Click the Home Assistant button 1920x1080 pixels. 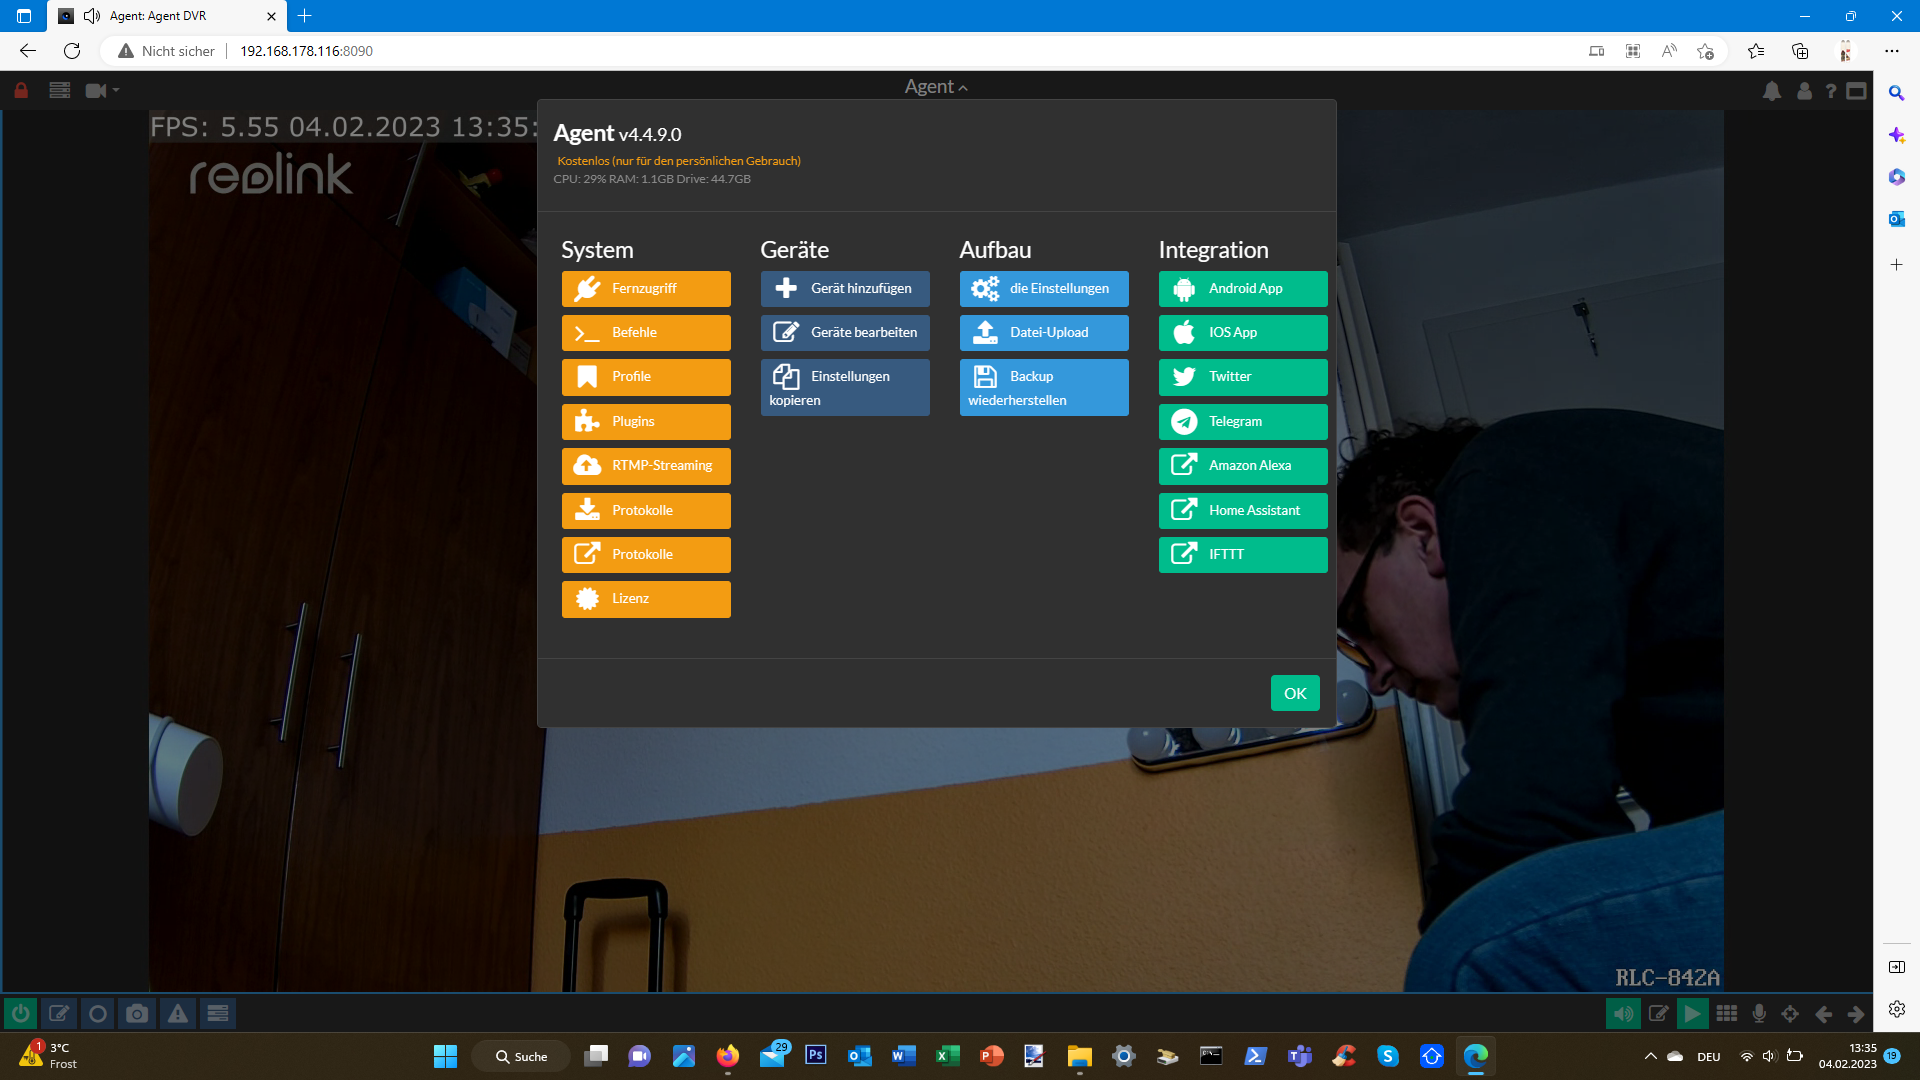tap(1243, 510)
